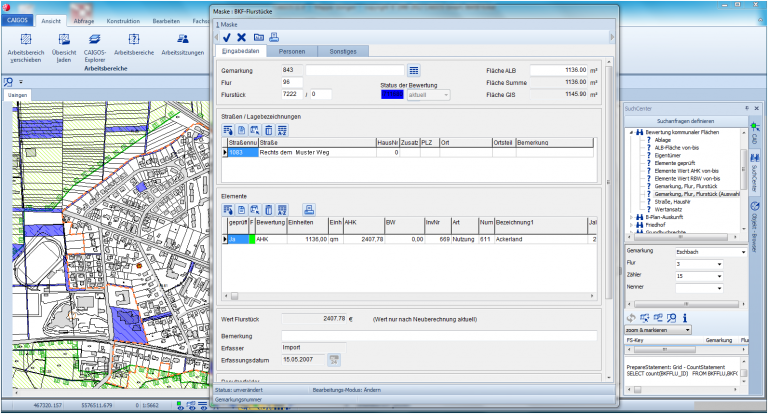Open the Gemarkung lookup grid icon
The height and width of the screenshot is (414, 768).
414,70
